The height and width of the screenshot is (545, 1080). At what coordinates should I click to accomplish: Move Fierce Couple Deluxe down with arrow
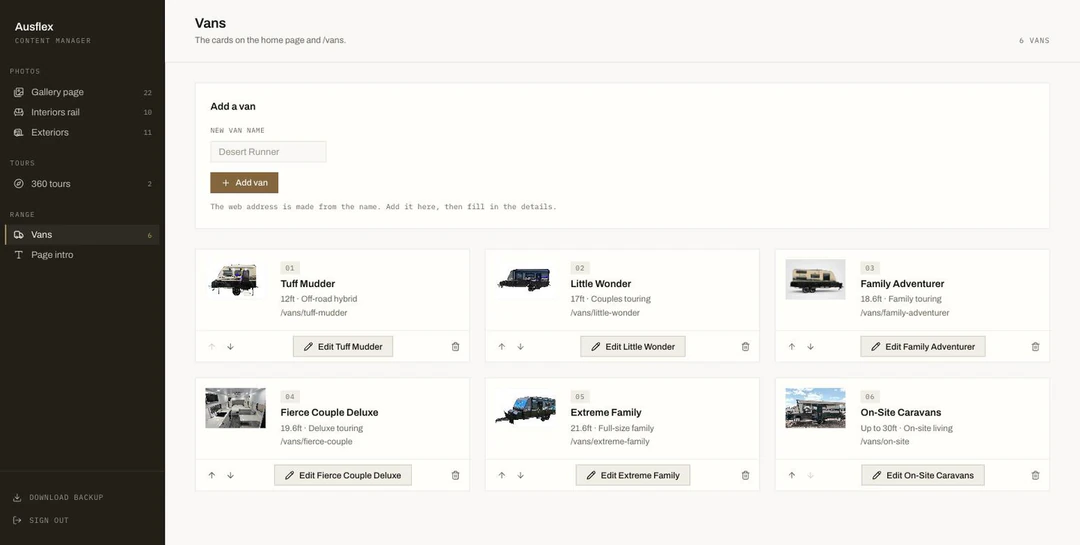[231, 475]
